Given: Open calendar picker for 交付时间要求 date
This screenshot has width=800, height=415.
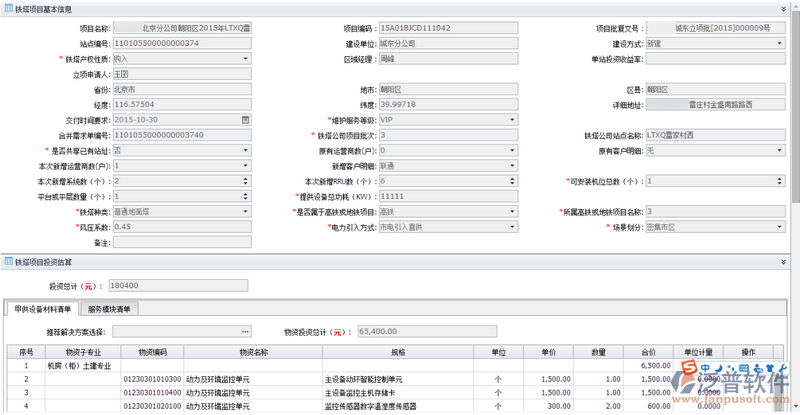Looking at the screenshot, I should tap(246, 120).
